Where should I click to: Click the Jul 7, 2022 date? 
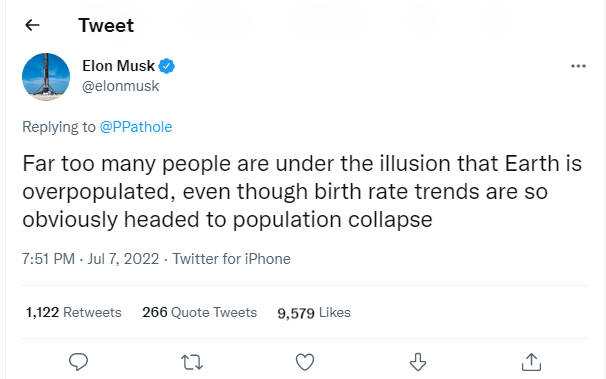[123, 259]
